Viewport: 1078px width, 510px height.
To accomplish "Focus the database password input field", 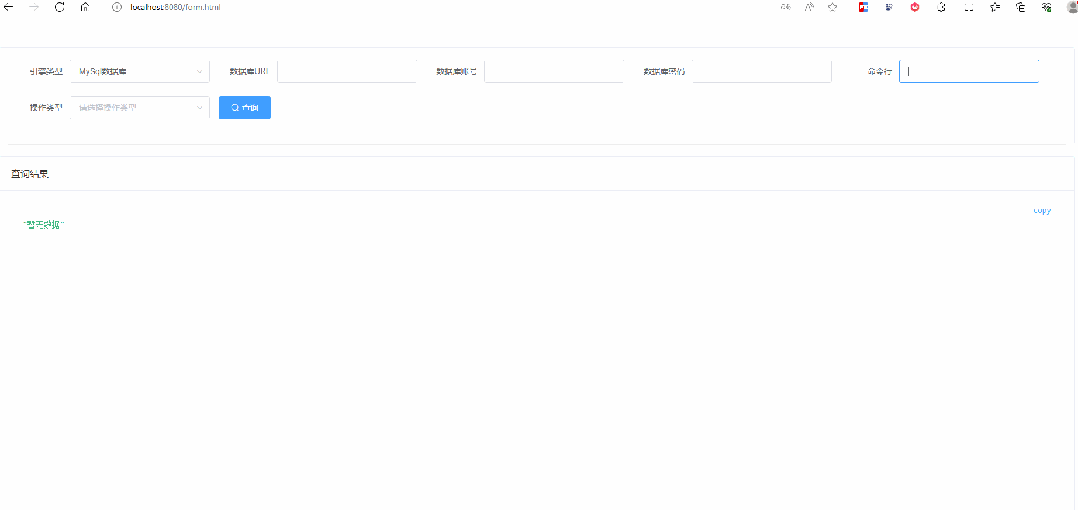I will click(762, 71).
